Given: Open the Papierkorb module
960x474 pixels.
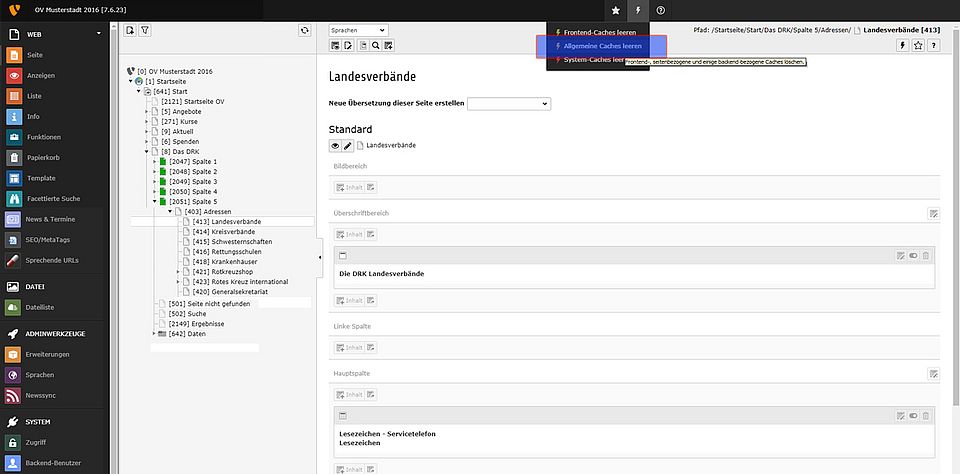Looking at the screenshot, I should pos(40,157).
